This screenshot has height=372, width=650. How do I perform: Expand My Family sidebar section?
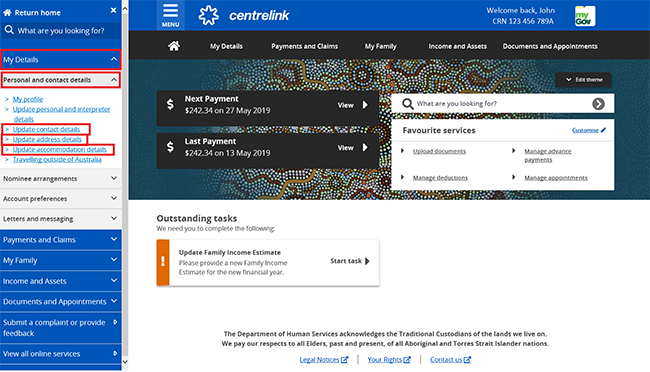click(61, 260)
